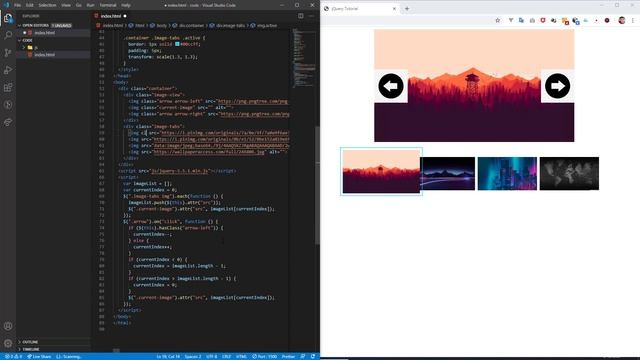This screenshot has width=640, height=360.
Task: Click the Google Translate extension icon
Action: tap(521, 20)
